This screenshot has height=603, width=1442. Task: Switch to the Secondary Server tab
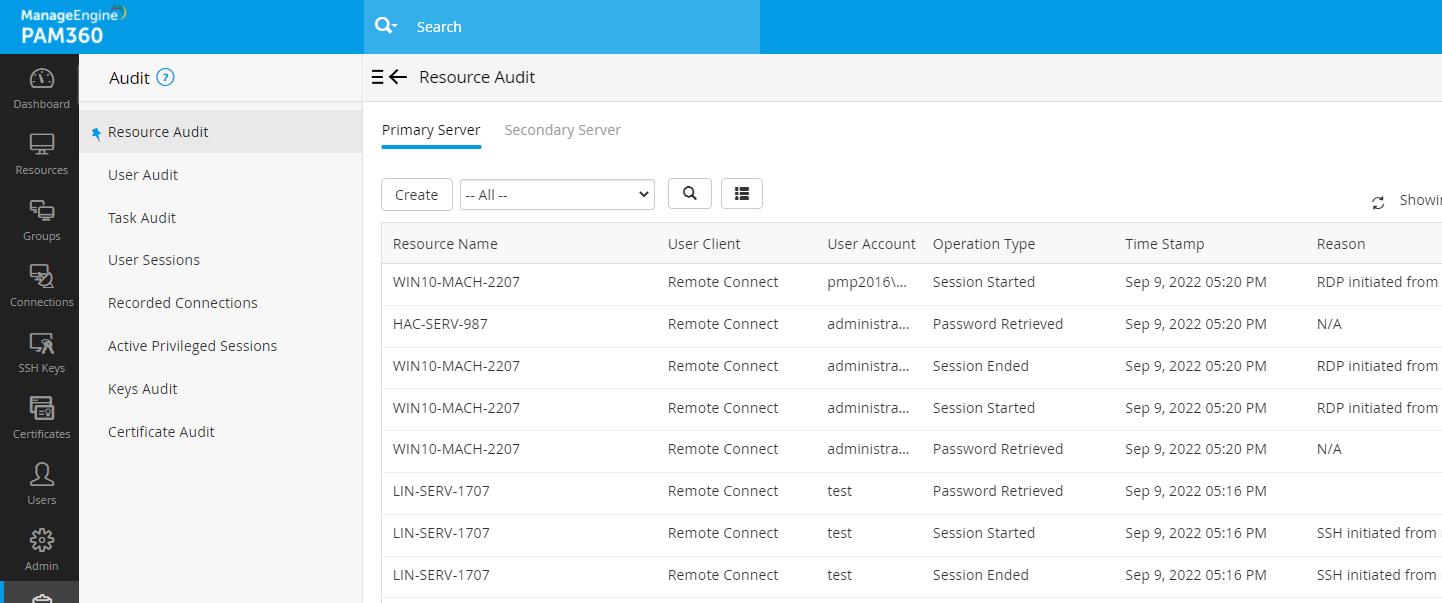562,130
